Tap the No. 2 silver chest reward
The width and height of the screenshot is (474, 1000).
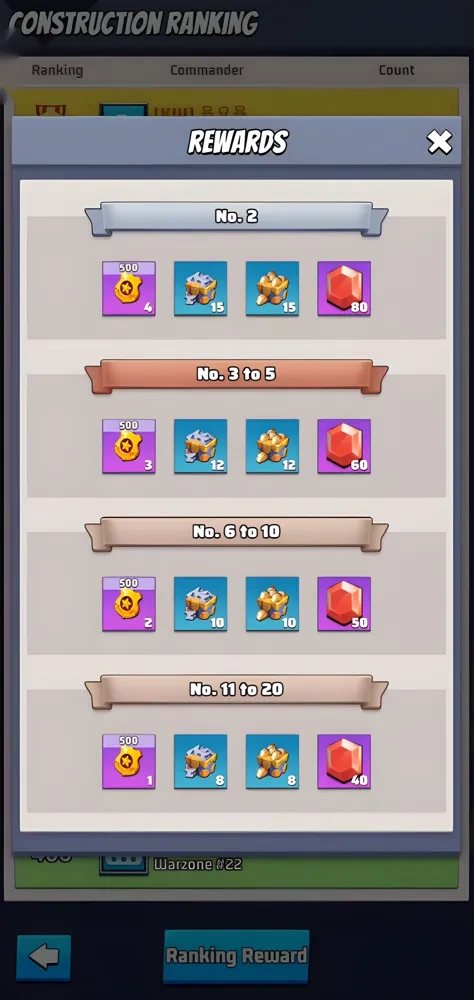[x=200, y=288]
